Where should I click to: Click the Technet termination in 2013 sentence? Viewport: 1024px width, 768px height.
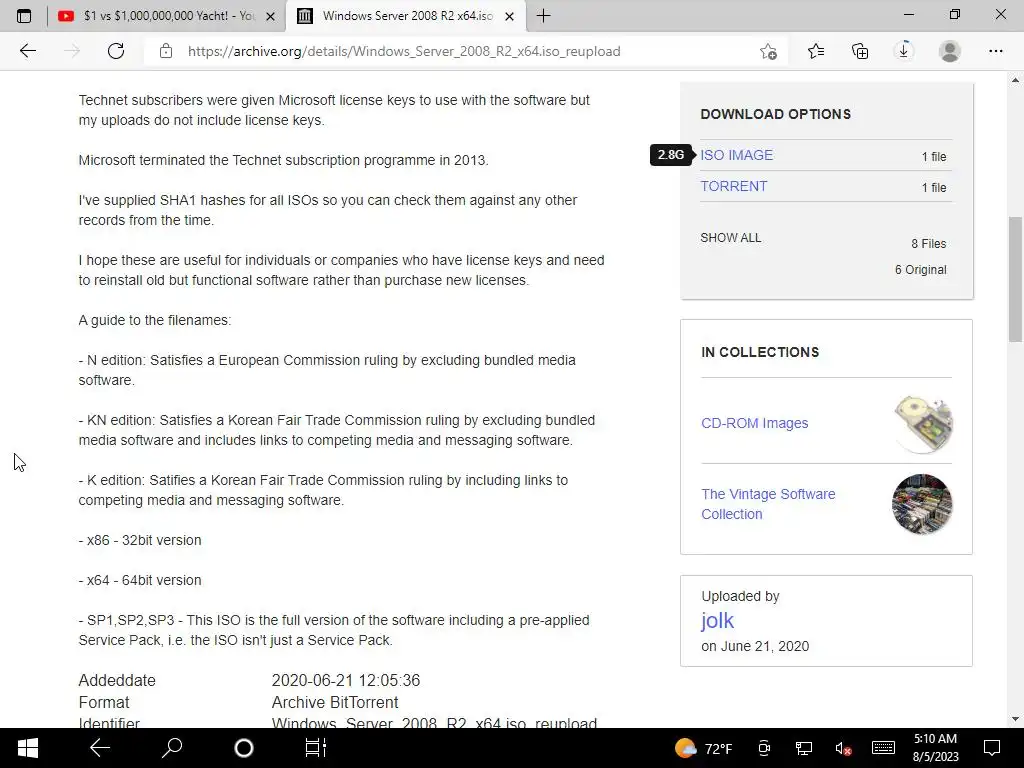click(x=283, y=160)
